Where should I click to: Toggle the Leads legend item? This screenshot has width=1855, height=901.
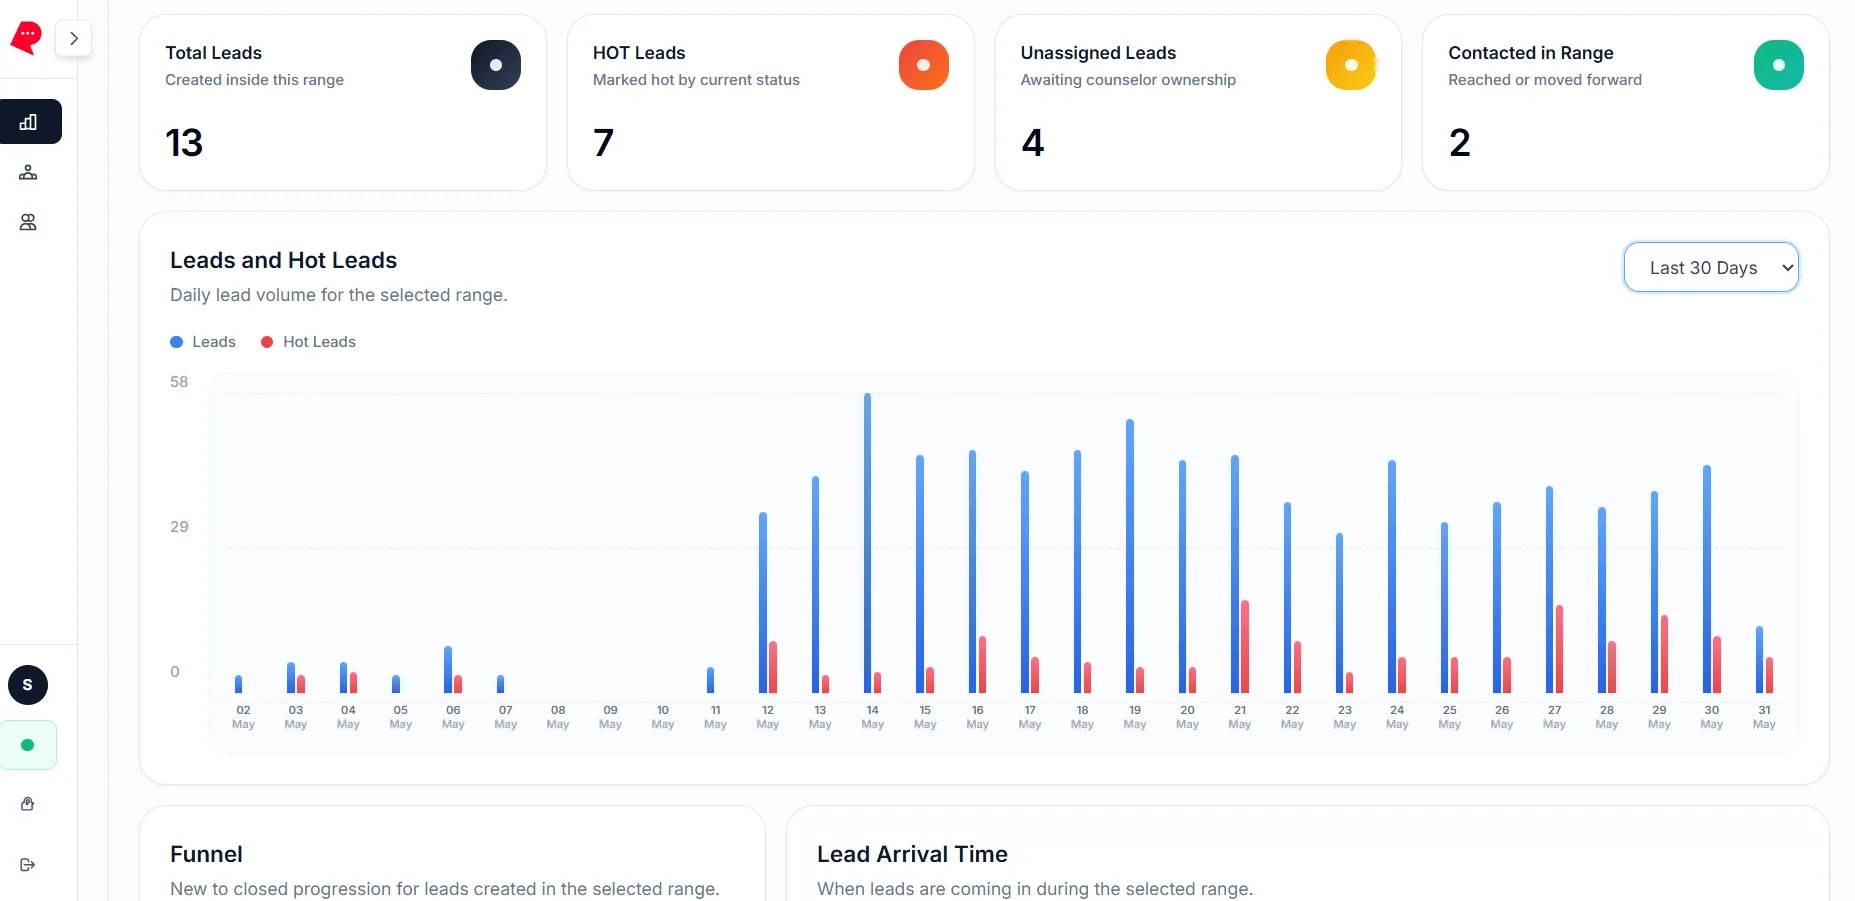tap(203, 342)
